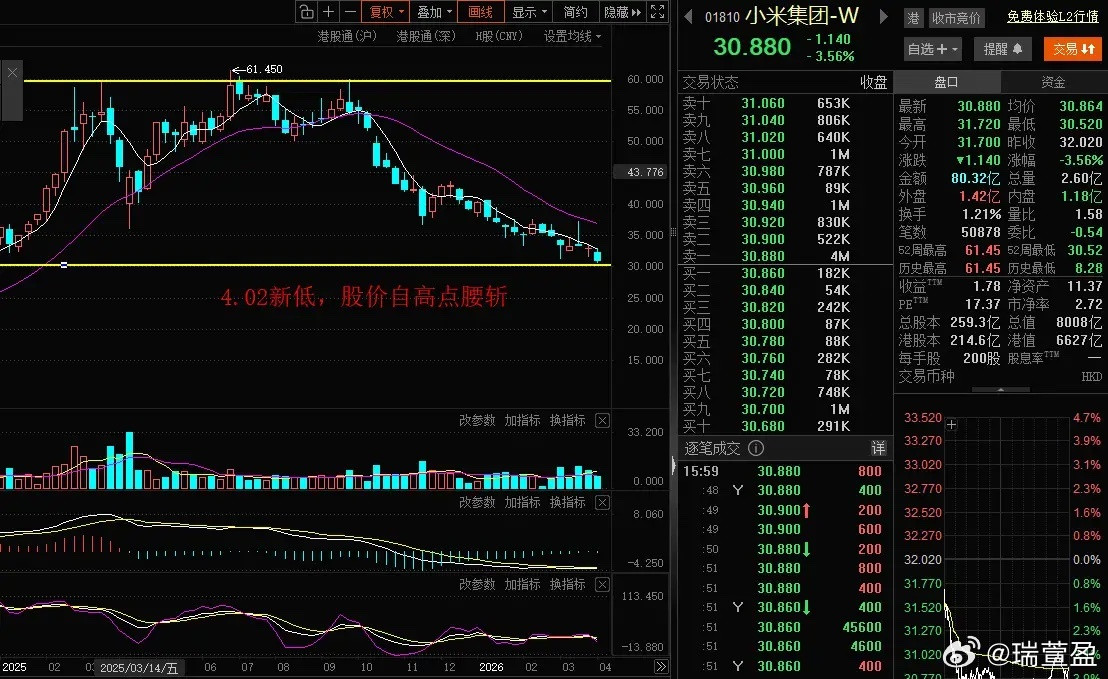Image resolution: width=1108 pixels, height=679 pixels.
Task: Zoom out with the minus icon
Action: (x=348, y=12)
